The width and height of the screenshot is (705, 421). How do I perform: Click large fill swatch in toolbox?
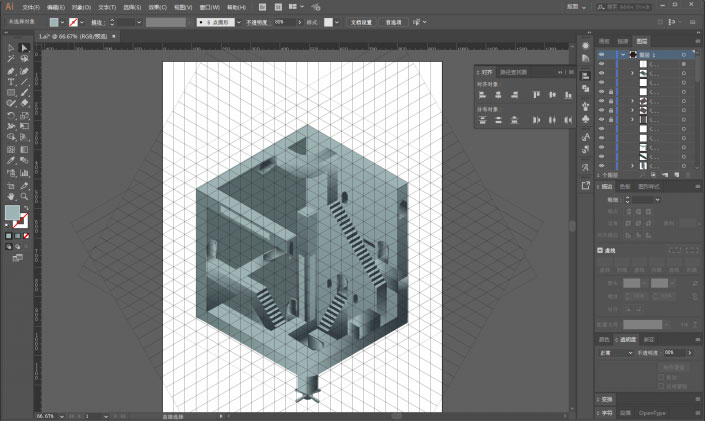tap(12, 212)
